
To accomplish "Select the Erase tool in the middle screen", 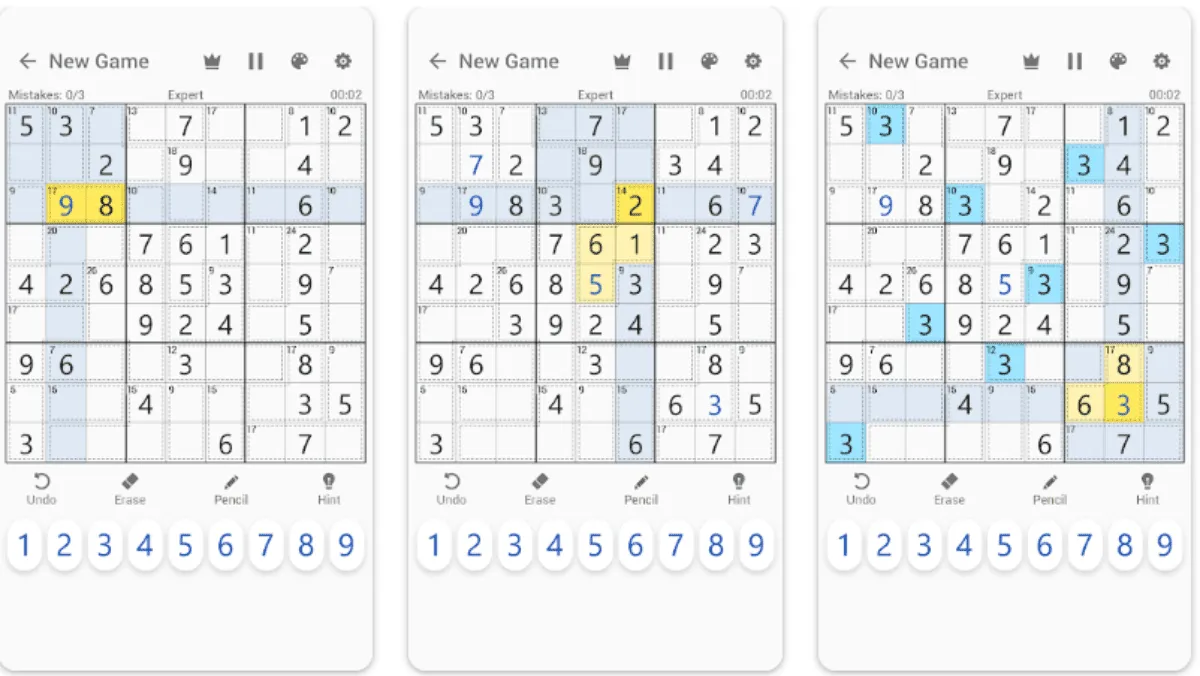I will coord(540,487).
